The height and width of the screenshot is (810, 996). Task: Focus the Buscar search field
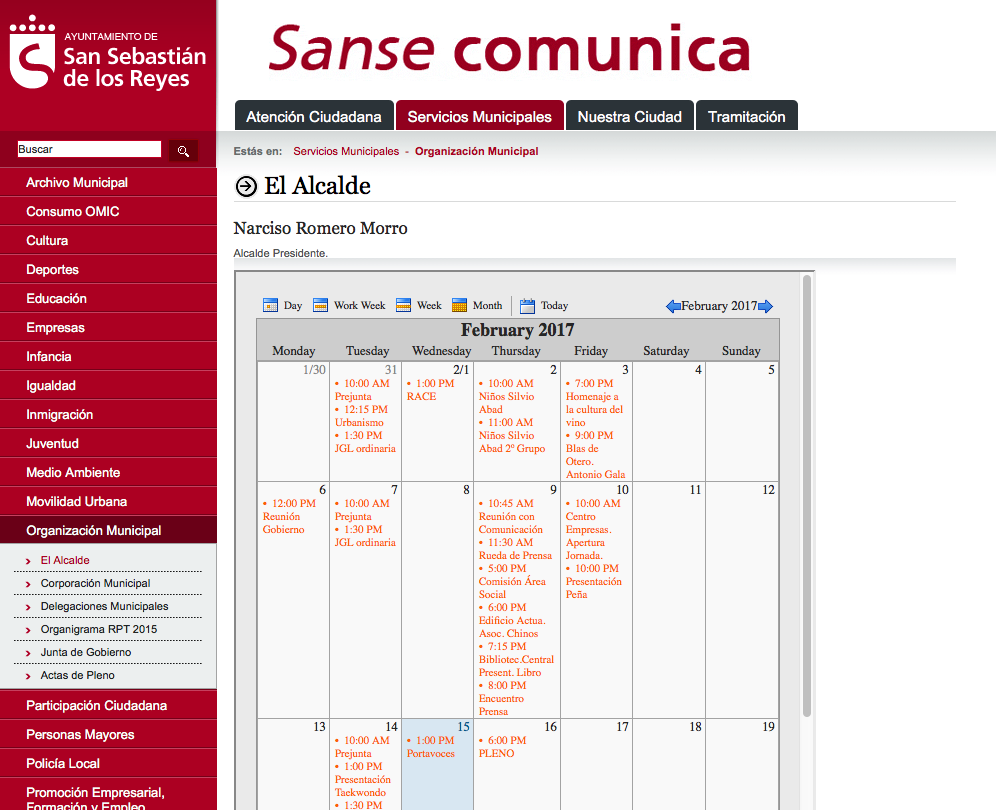[89, 149]
